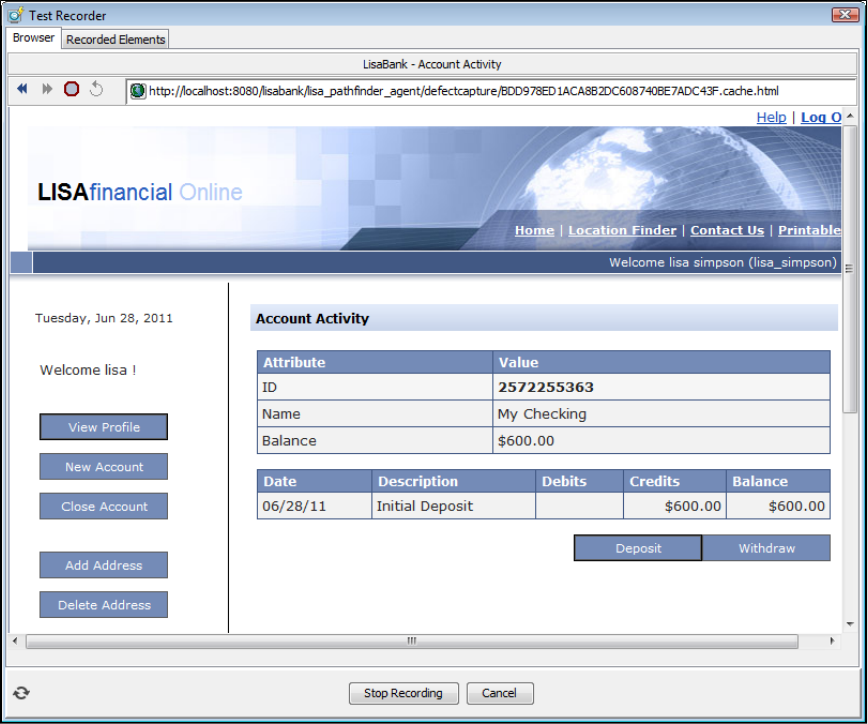Click the Attribute column header
The height and width of the screenshot is (724, 868).
375,362
